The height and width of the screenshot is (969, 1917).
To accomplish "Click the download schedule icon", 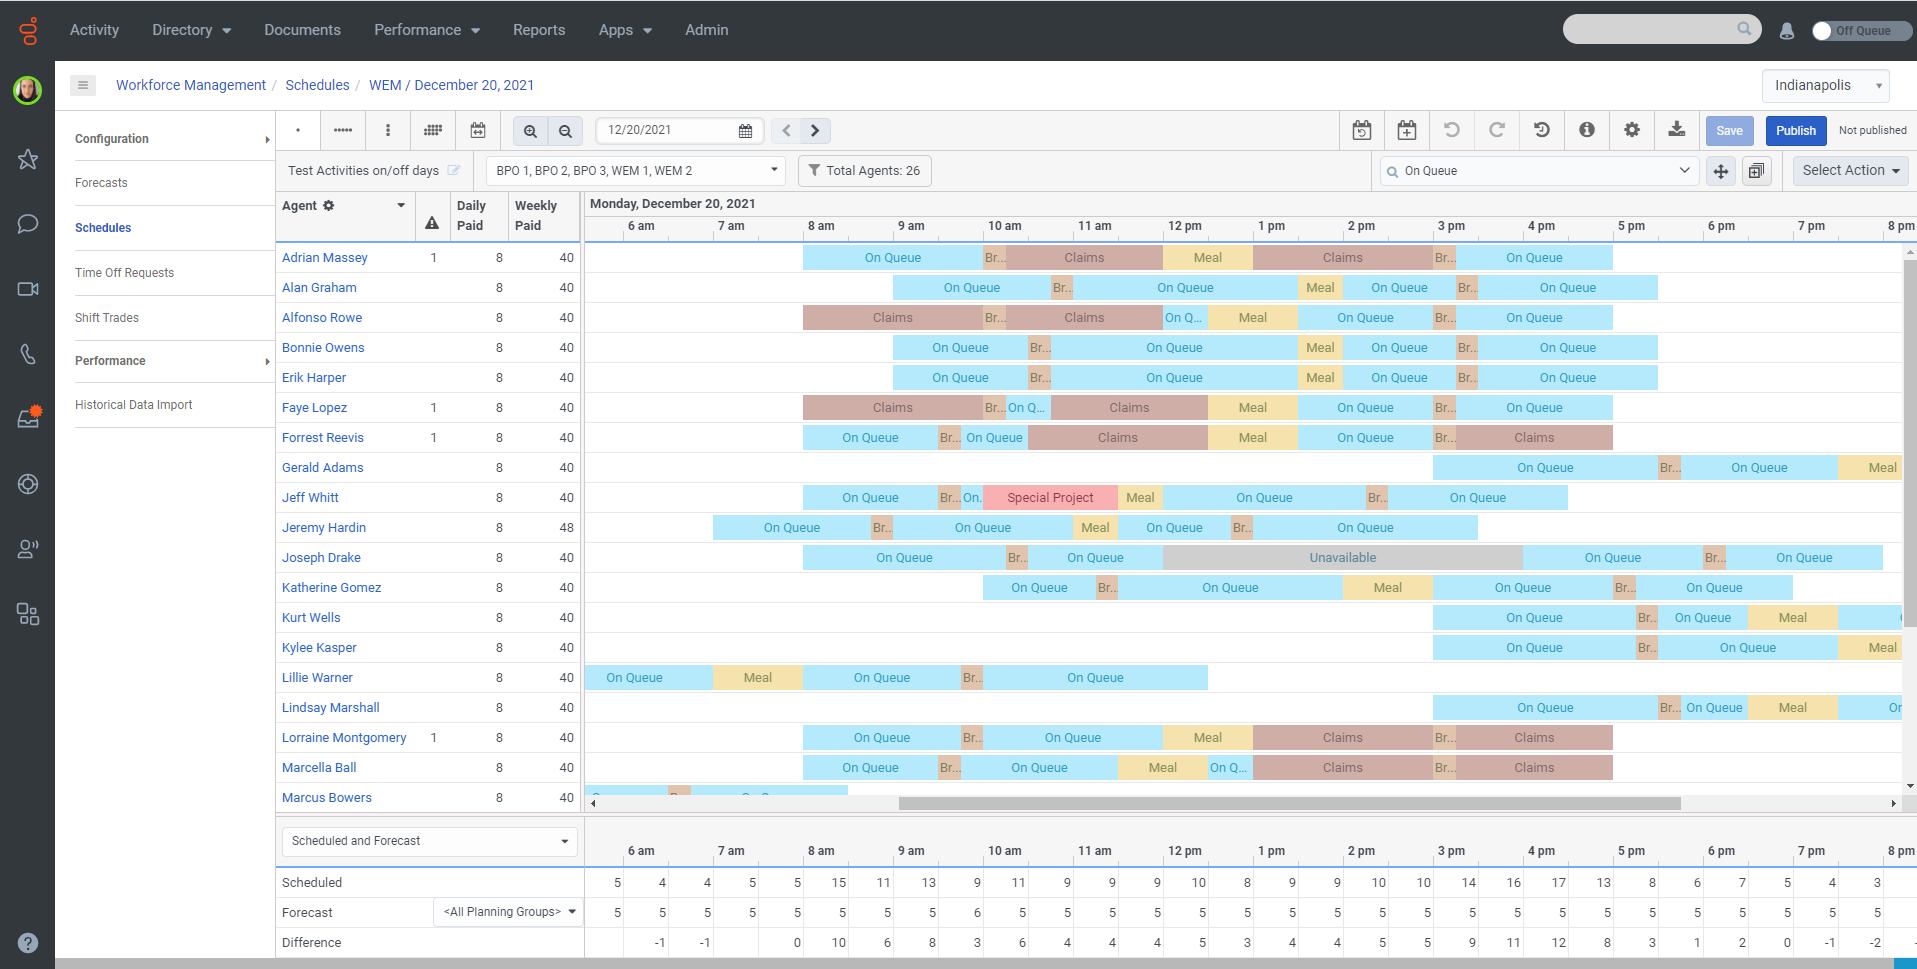I will click(1677, 130).
